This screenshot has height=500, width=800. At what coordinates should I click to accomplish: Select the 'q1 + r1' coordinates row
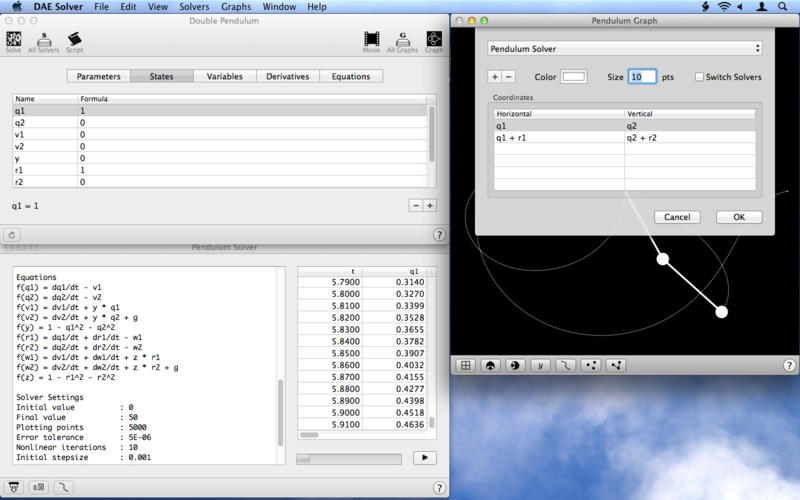pos(624,138)
